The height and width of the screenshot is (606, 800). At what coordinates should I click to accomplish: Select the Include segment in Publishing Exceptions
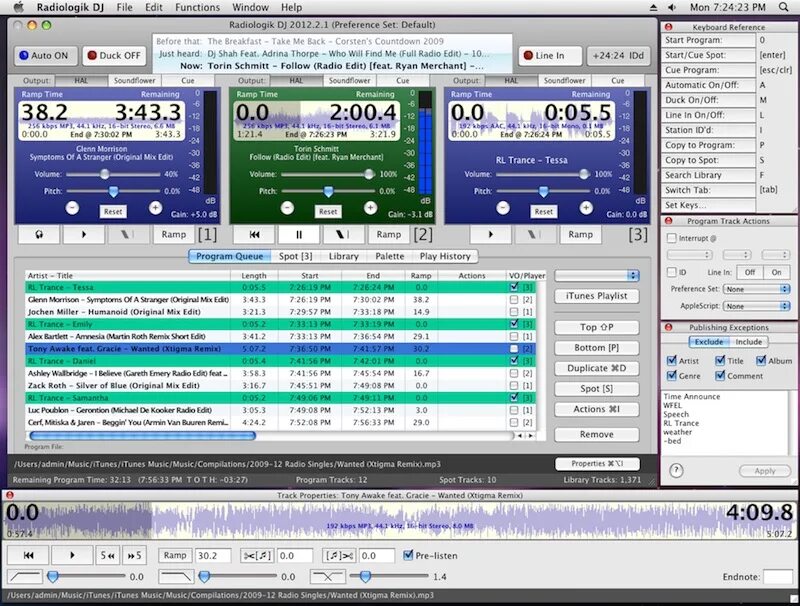tap(748, 342)
